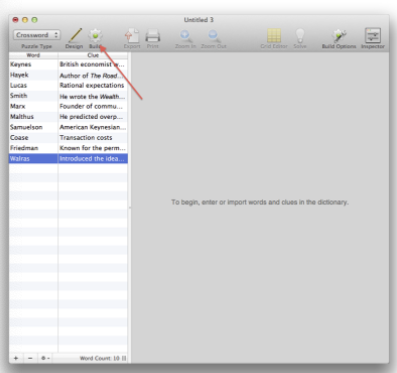Select the Design pencil icon
This screenshot has height=373, width=397.
75,35
